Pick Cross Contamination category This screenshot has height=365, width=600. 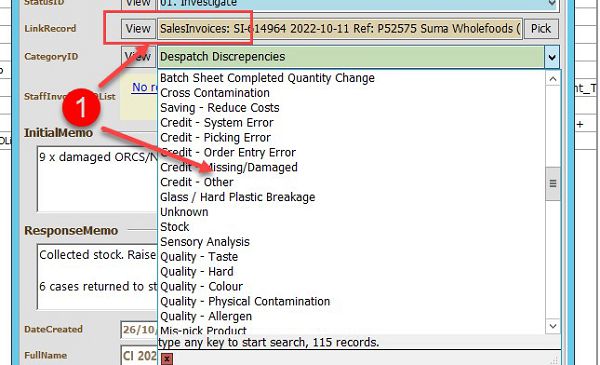[215, 93]
